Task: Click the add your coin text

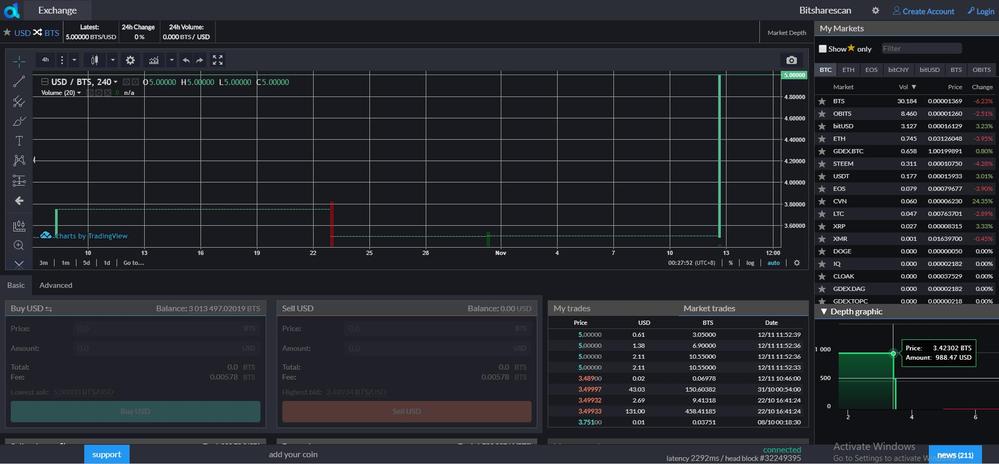Action: pos(293,454)
